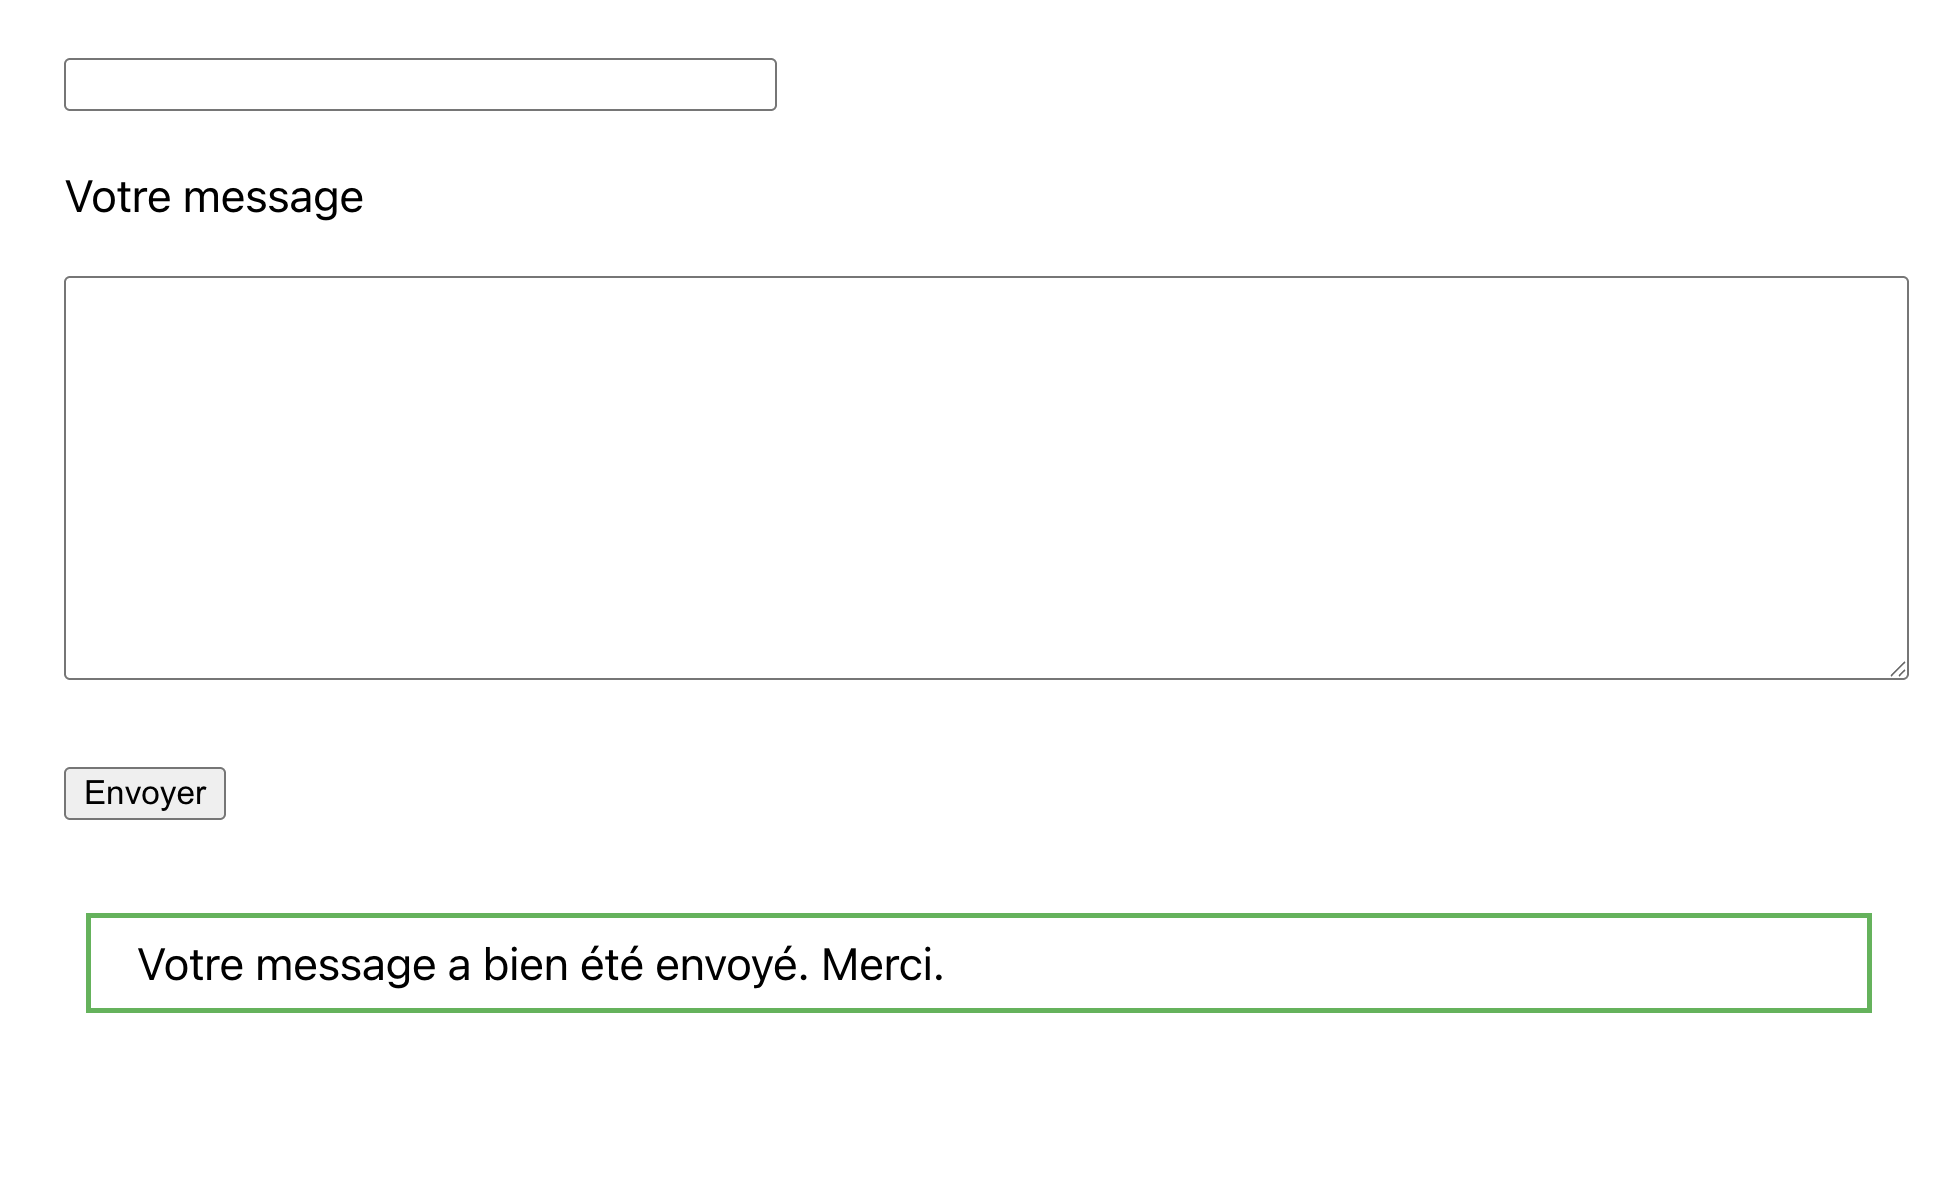The image size is (1936, 1180).
Task: Submit the form with Envoyer
Action: click(145, 793)
